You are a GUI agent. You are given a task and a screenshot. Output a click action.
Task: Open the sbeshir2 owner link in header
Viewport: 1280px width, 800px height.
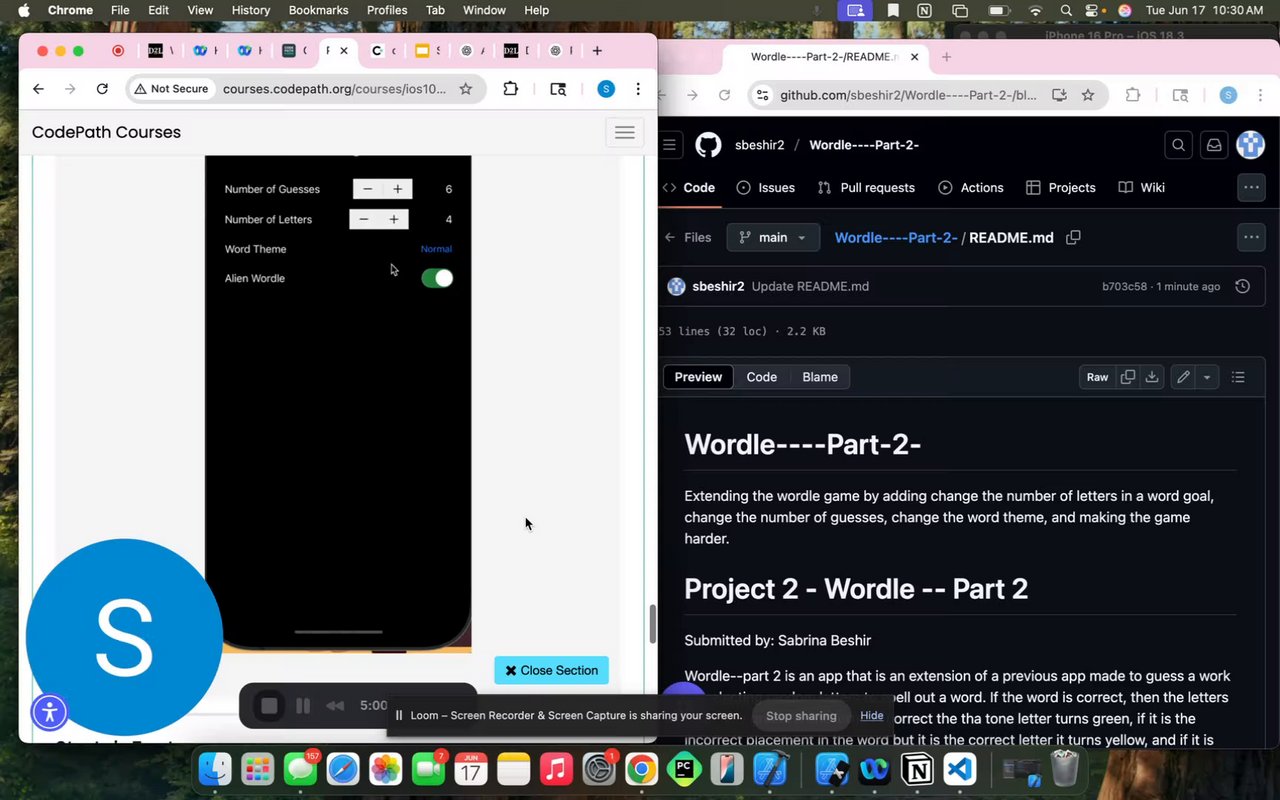(x=760, y=145)
